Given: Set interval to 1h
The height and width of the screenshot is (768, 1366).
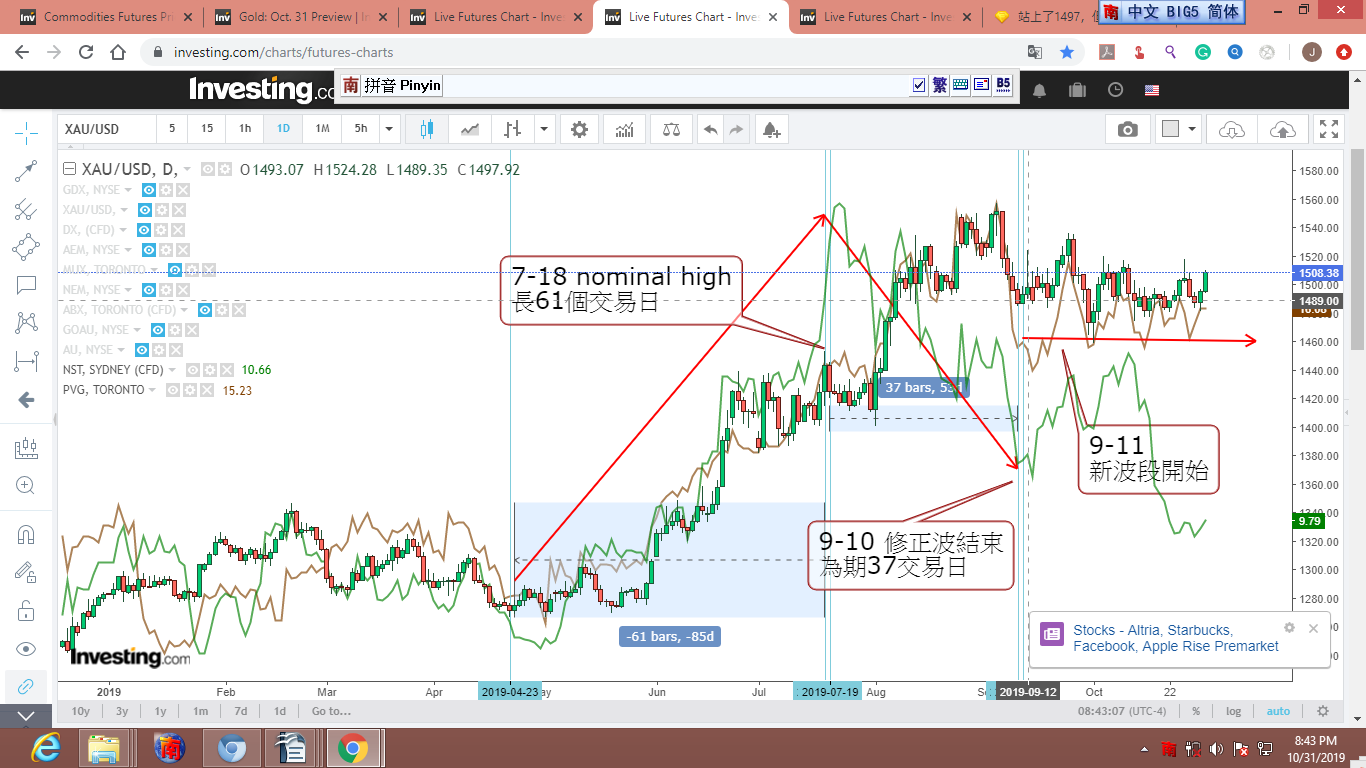Looking at the screenshot, I should pos(245,129).
